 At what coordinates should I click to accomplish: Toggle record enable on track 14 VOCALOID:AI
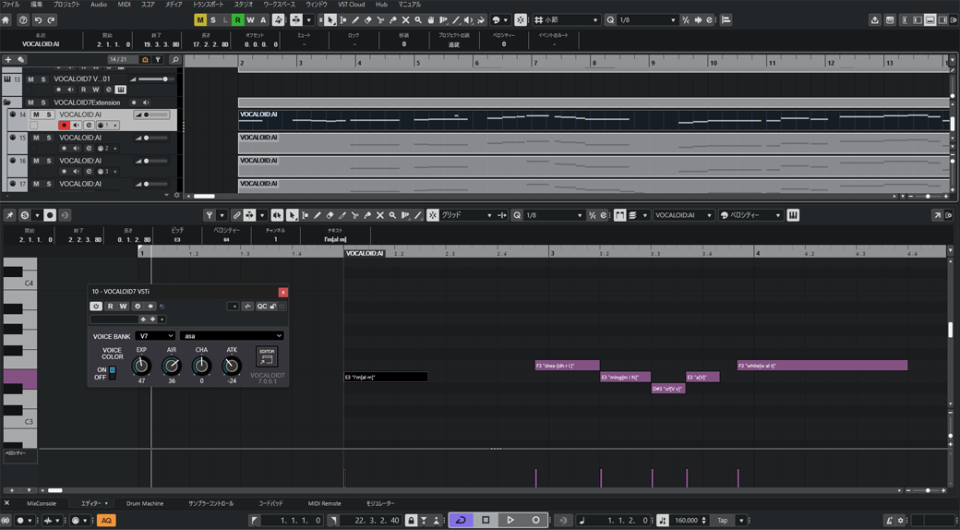(x=64, y=125)
